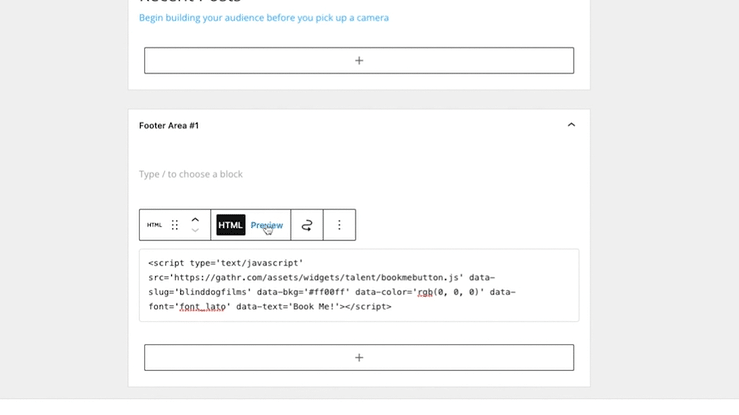The image size is (739, 415).
Task: Move the HTML block up
Action: (195, 219)
